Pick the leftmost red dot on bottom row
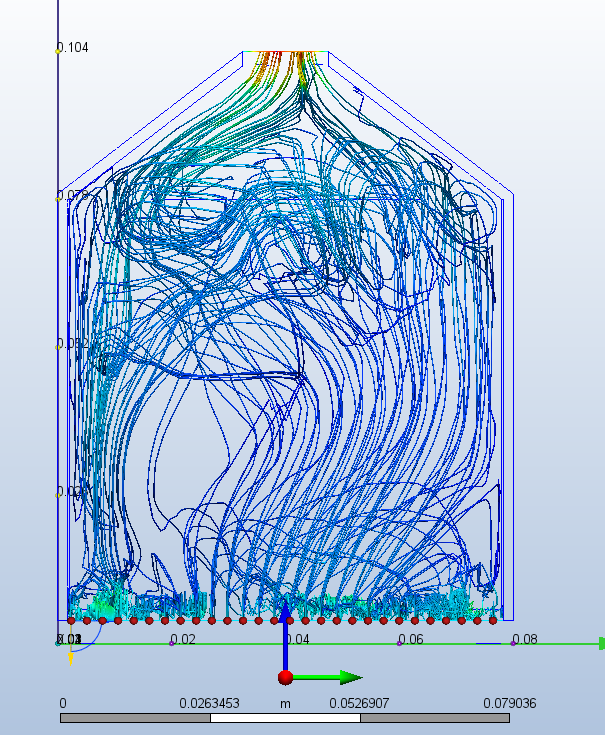Viewport: 605px width, 735px height. pyautogui.click(x=71, y=621)
